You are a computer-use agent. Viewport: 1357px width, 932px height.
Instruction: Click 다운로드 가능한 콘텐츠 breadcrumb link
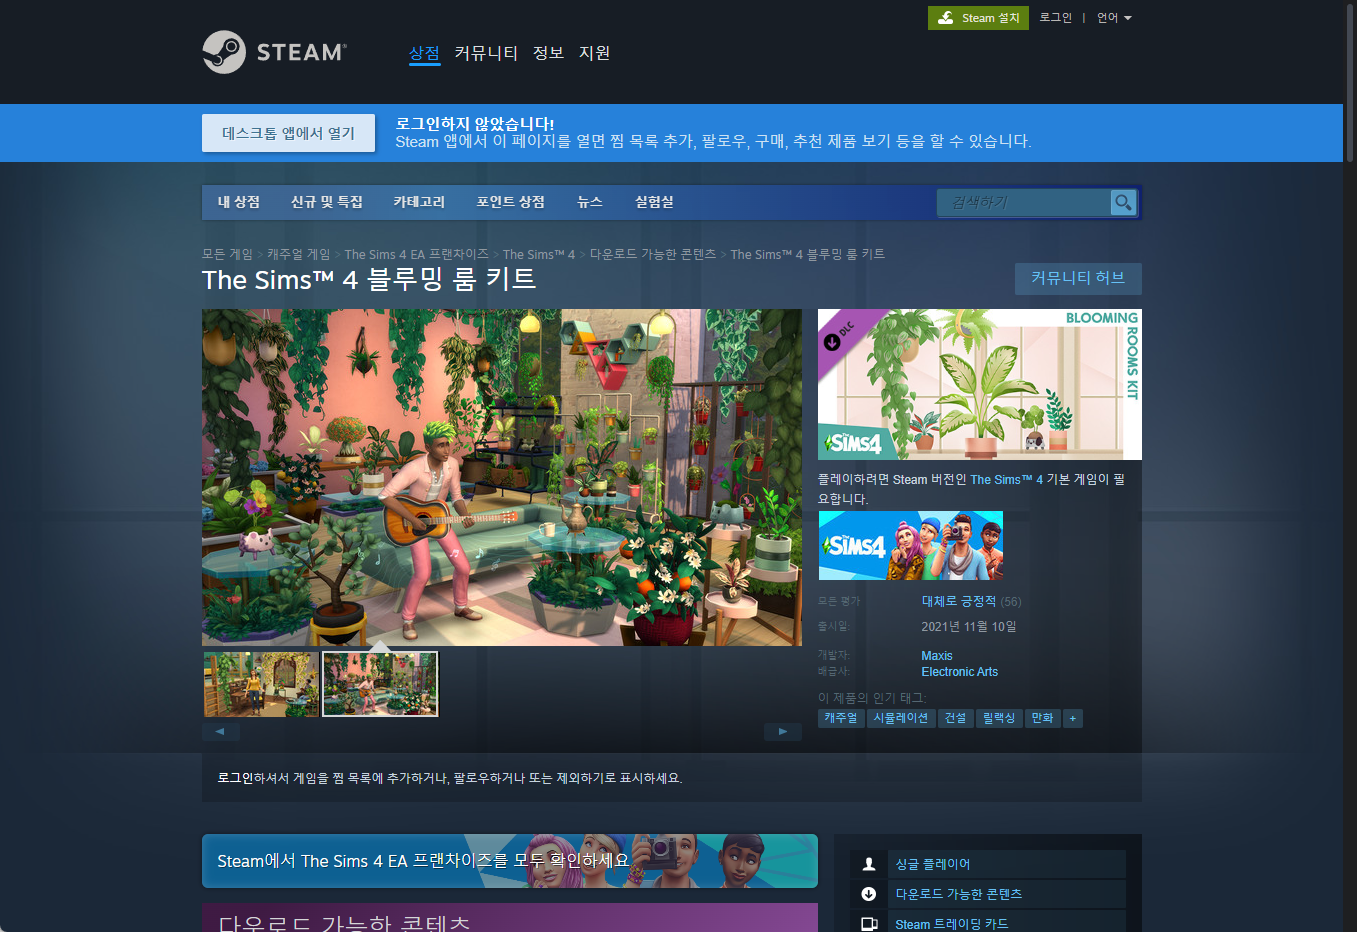pos(653,254)
